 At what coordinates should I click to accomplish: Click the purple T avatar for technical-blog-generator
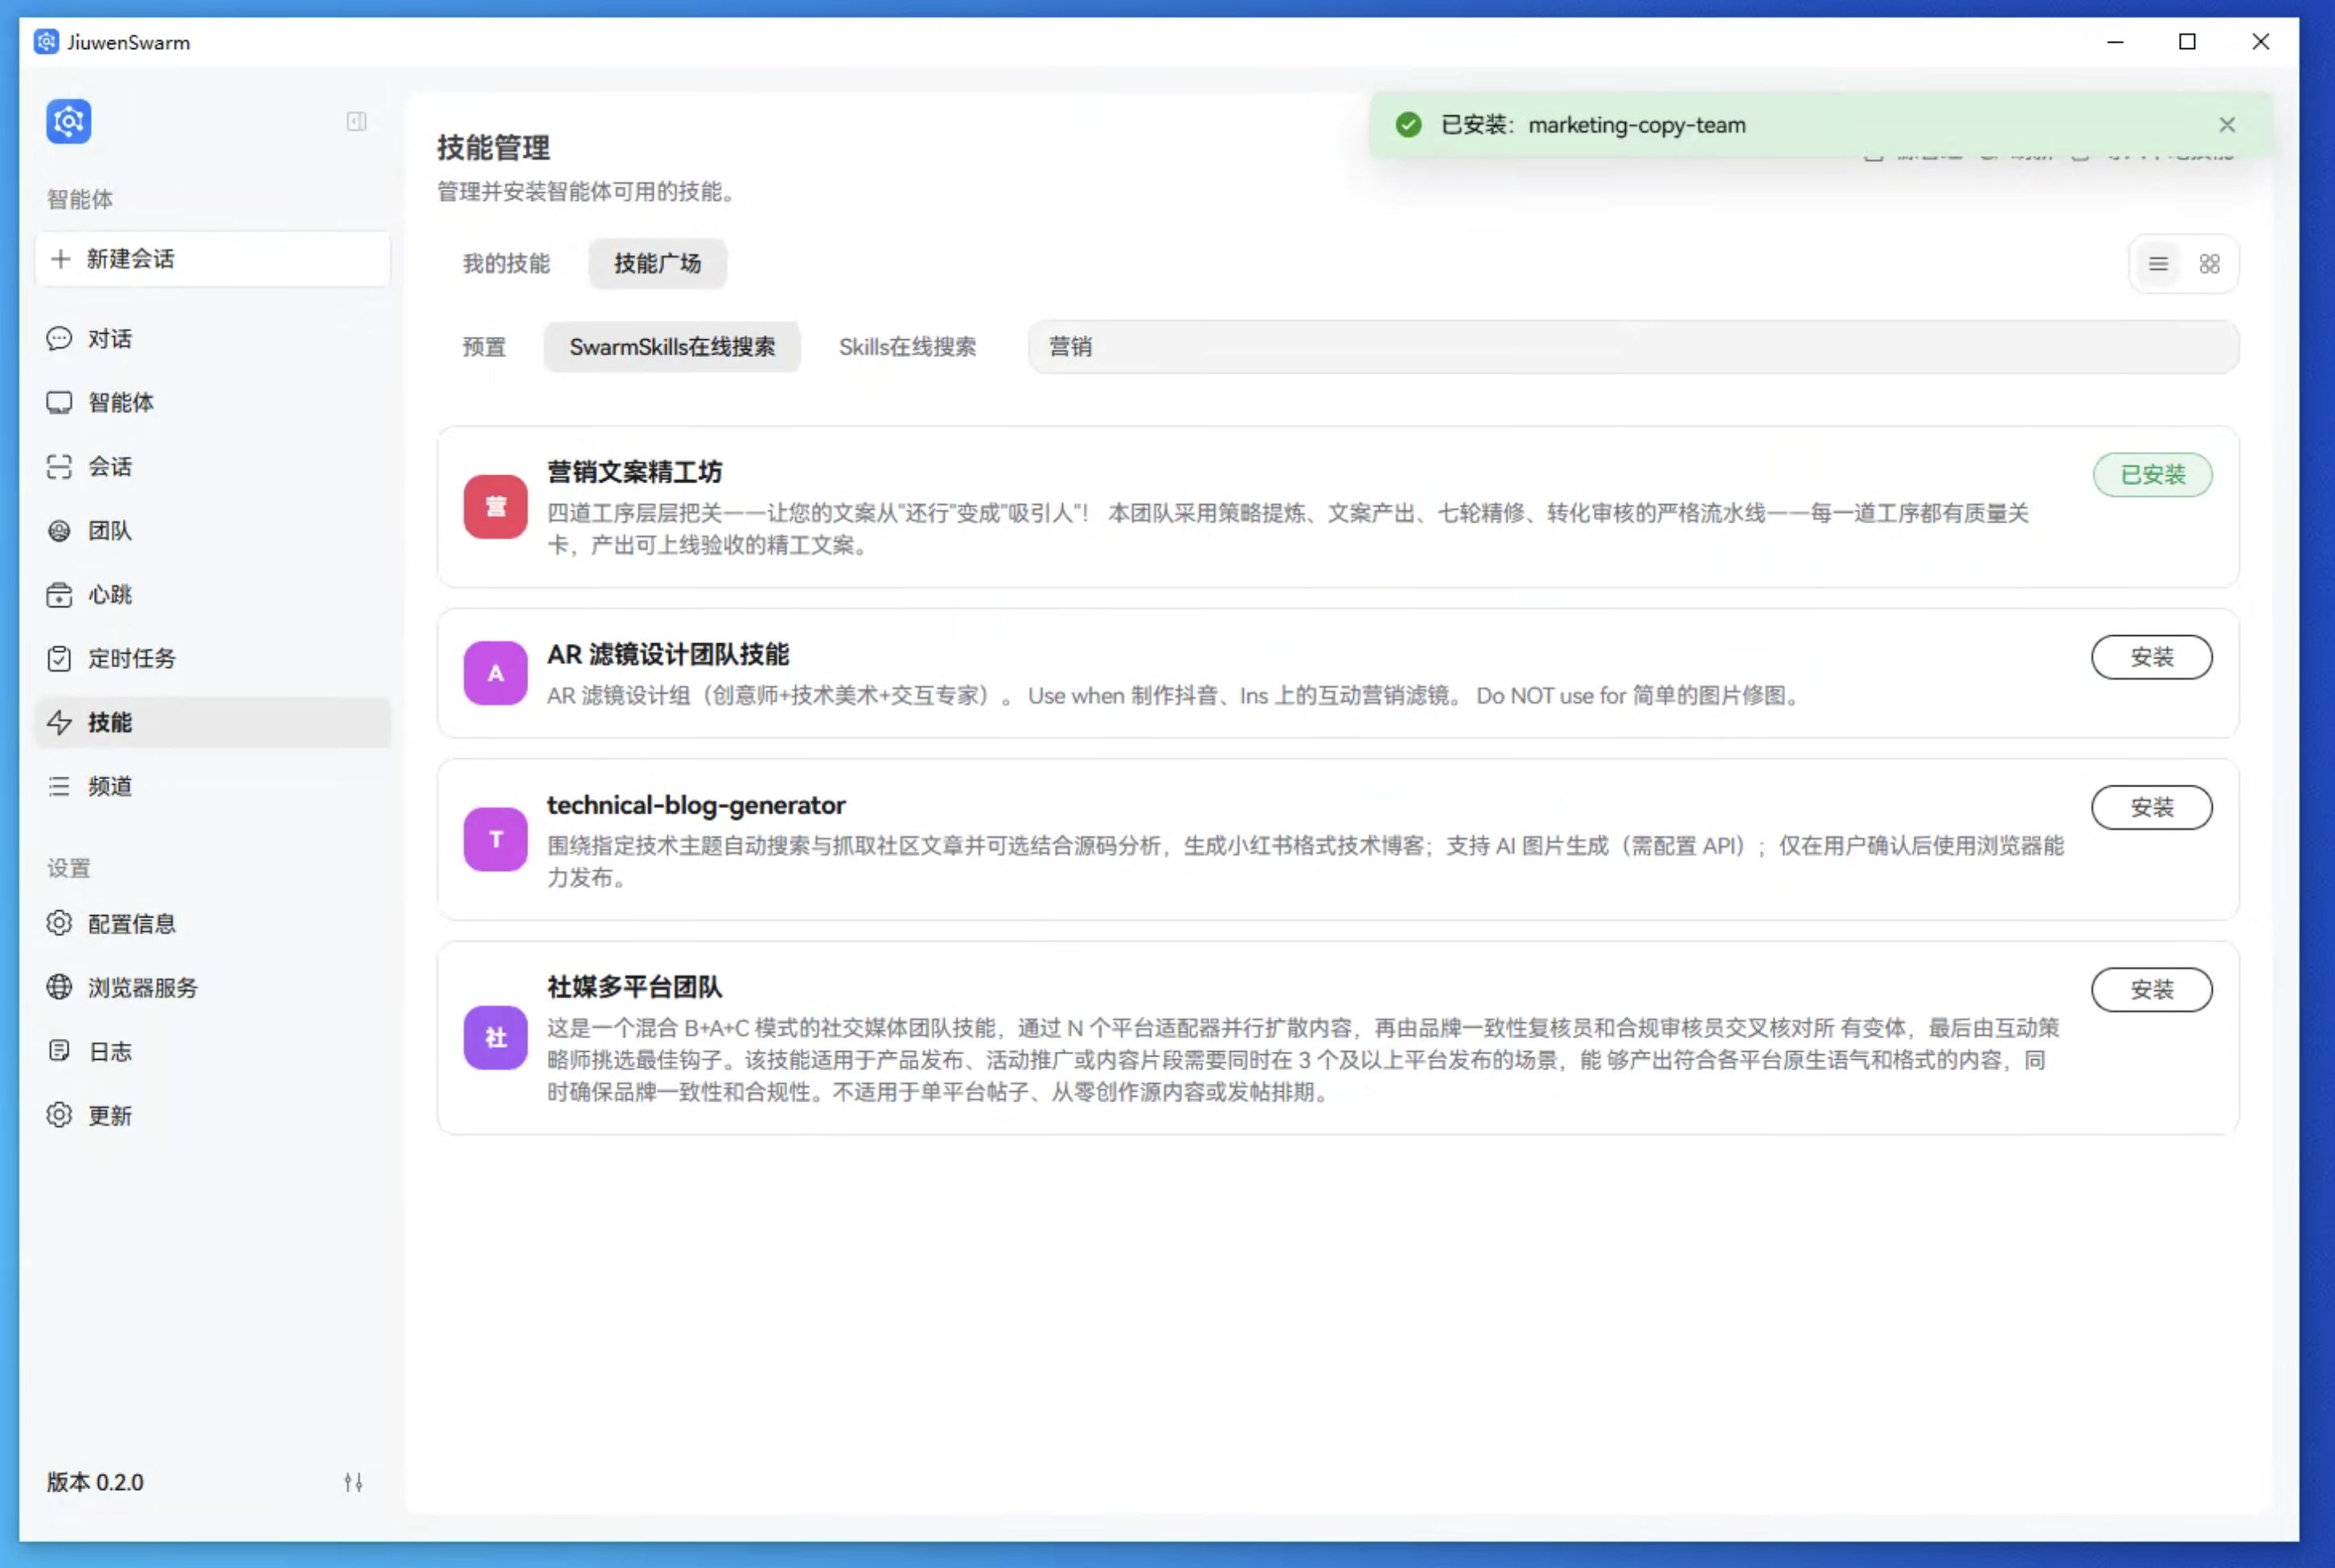[x=495, y=839]
